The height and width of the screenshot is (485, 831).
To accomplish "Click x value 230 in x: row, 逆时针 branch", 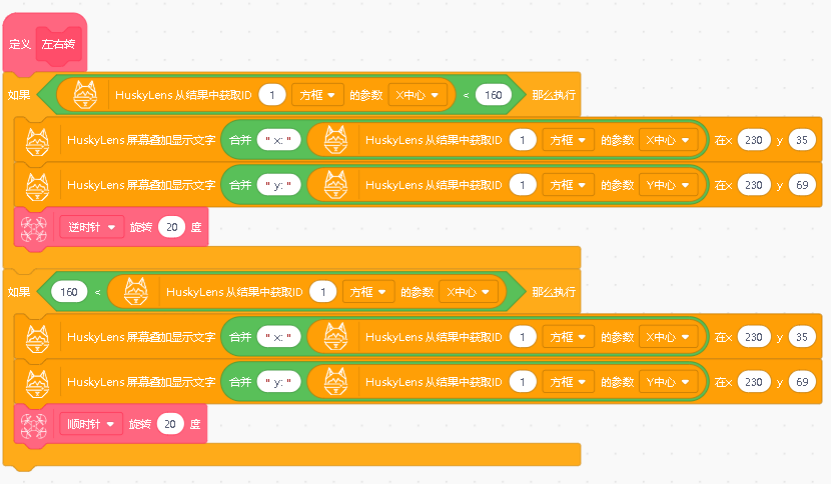I will (754, 140).
